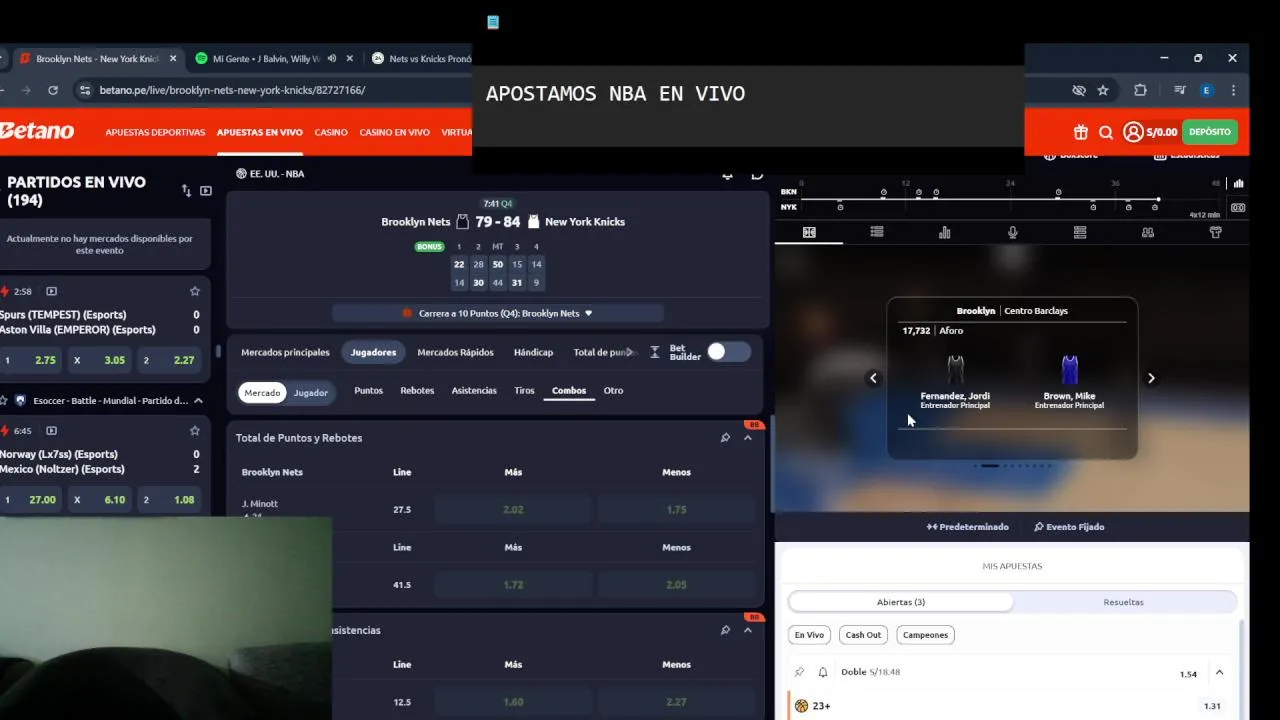Open the Casino menu item
1280x720 pixels.
click(x=331, y=132)
